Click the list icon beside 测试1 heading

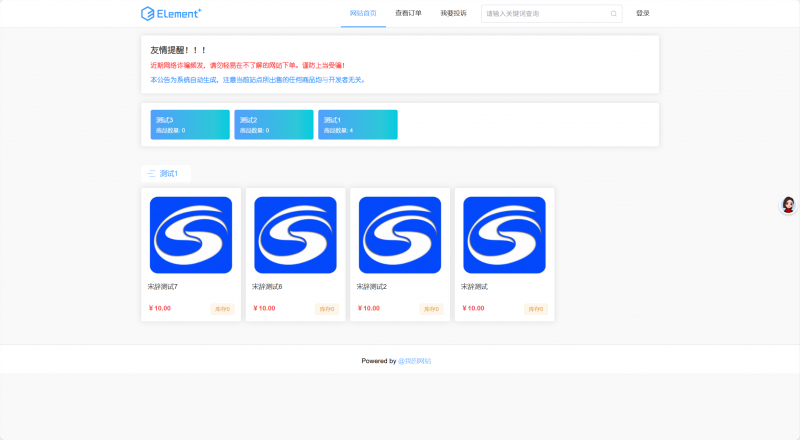click(x=152, y=174)
